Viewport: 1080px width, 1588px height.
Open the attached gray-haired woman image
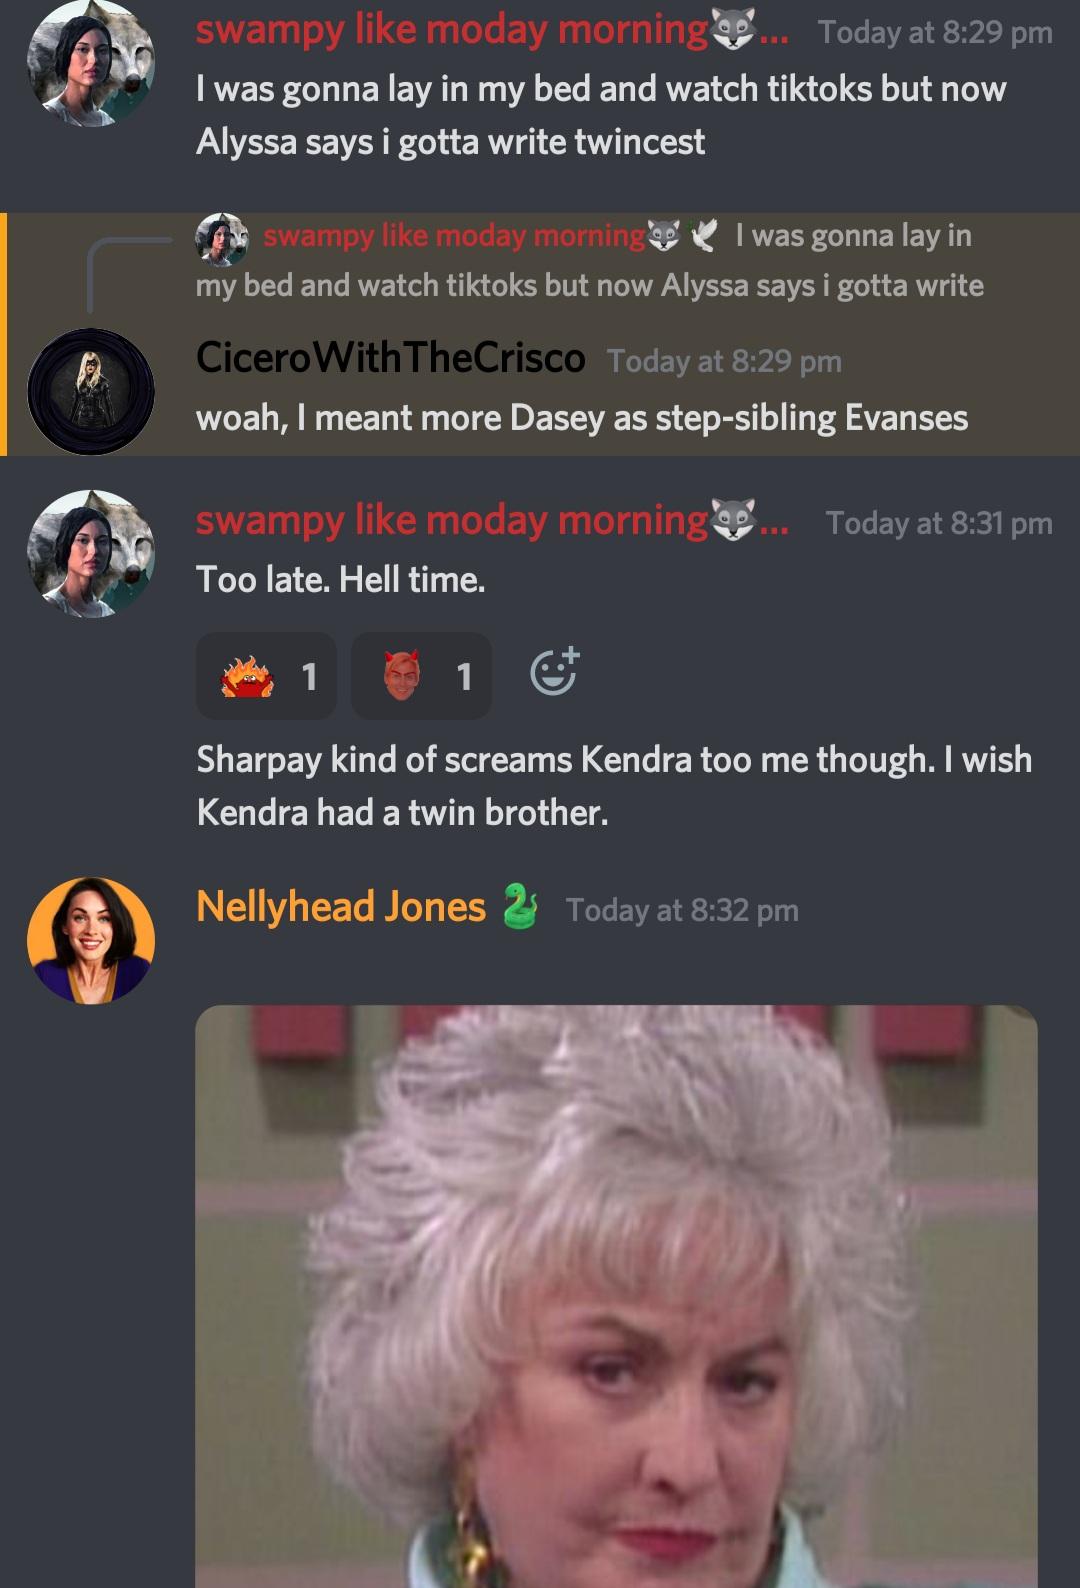pyautogui.click(x=616, y=1296)
